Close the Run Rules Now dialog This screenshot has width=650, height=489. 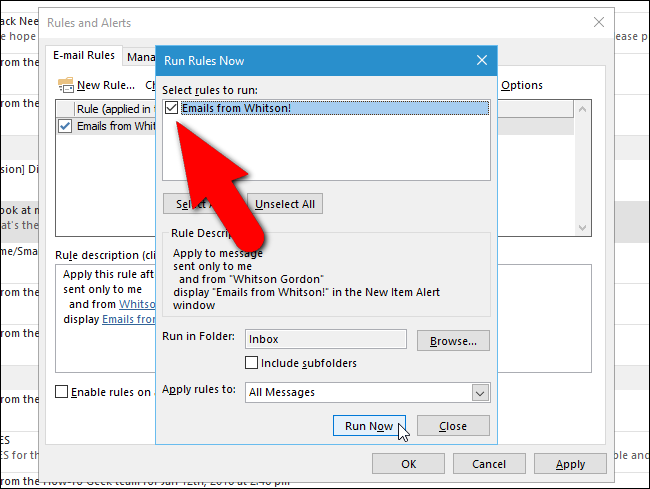point(482,61)
